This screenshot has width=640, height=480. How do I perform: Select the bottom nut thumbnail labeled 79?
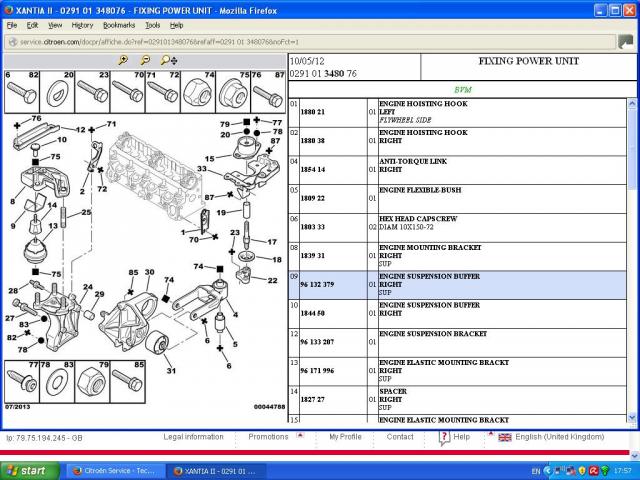click(92, 382)
